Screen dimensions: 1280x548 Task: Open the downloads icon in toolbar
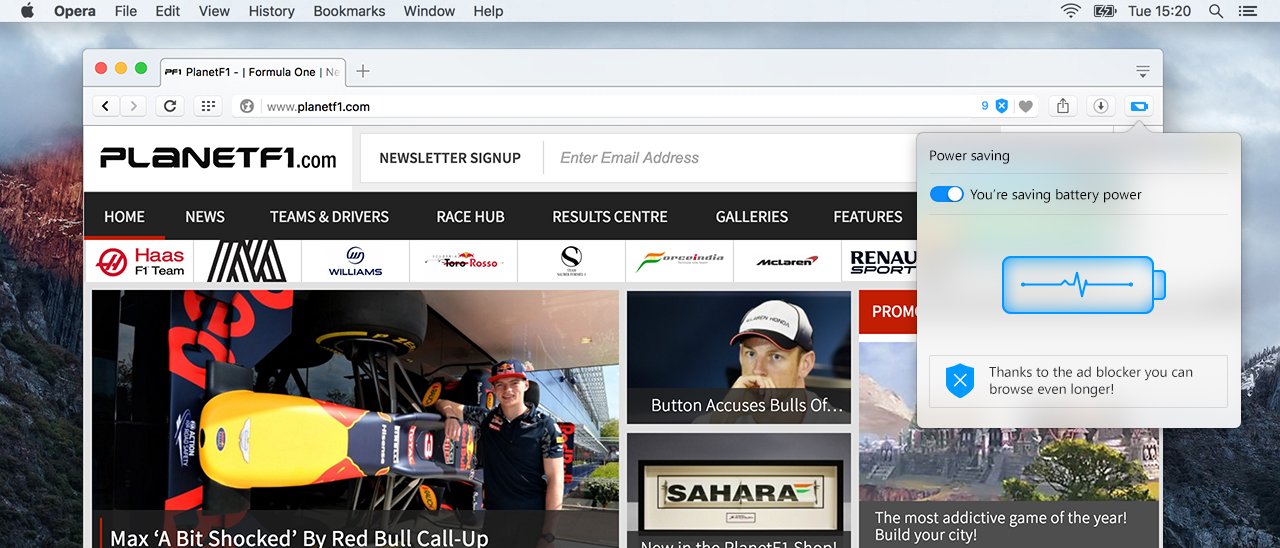click(x=1101, y=106)
